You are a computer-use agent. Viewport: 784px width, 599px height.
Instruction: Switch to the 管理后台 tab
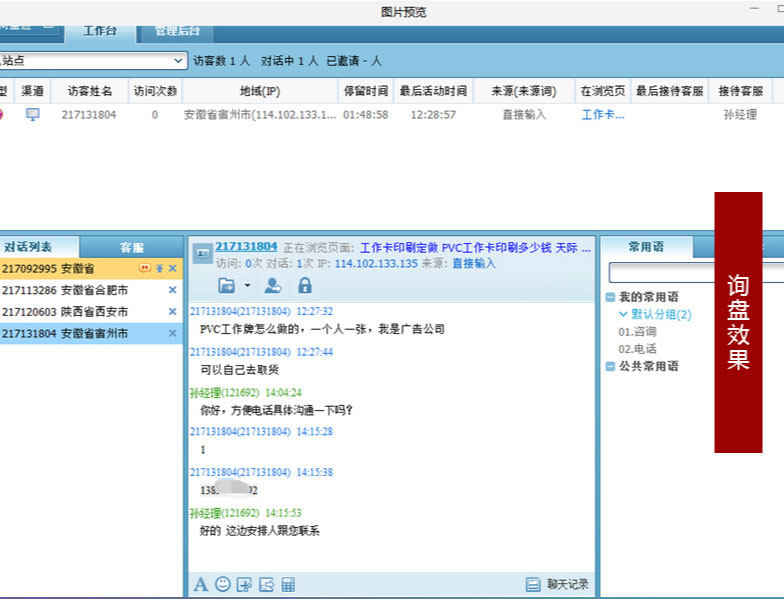[175, 30]
